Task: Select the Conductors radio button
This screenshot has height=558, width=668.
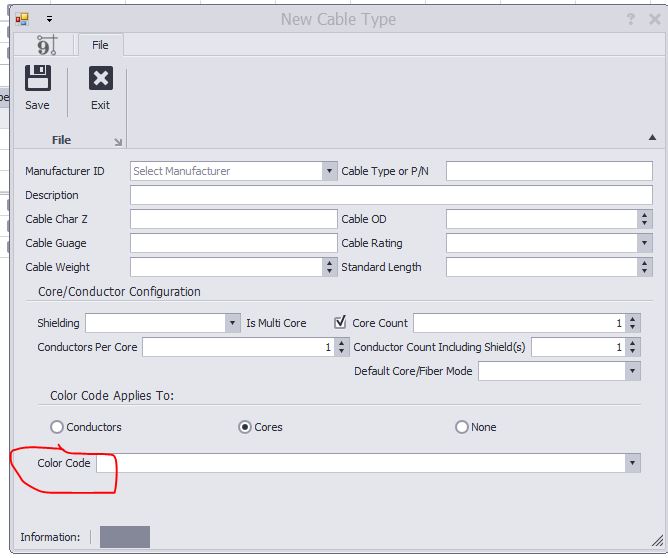Action: point(57,427)
